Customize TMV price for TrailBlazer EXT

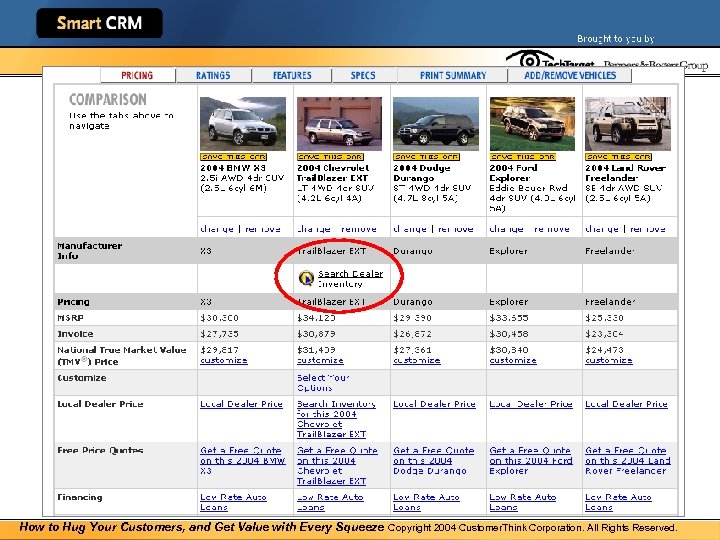(320, 360)
